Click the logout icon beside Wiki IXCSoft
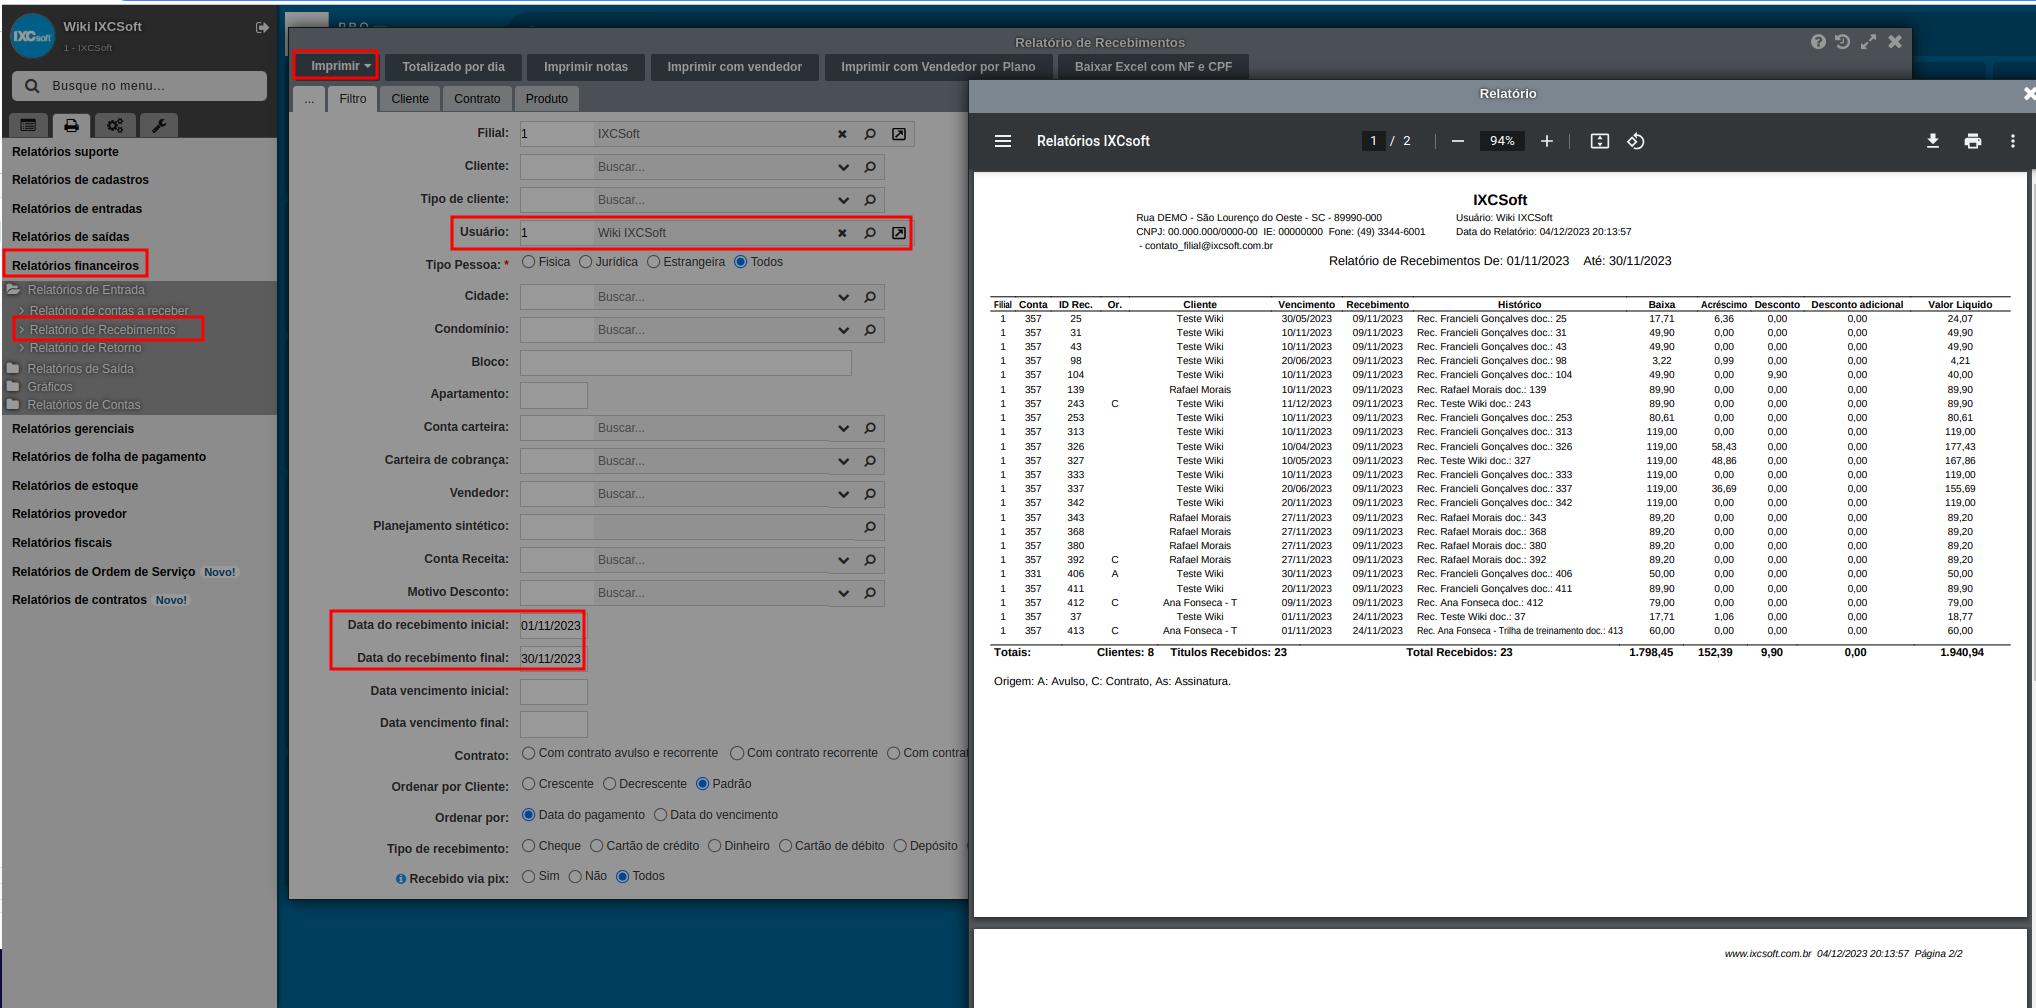2036x1008 pixels. (262, 27)
